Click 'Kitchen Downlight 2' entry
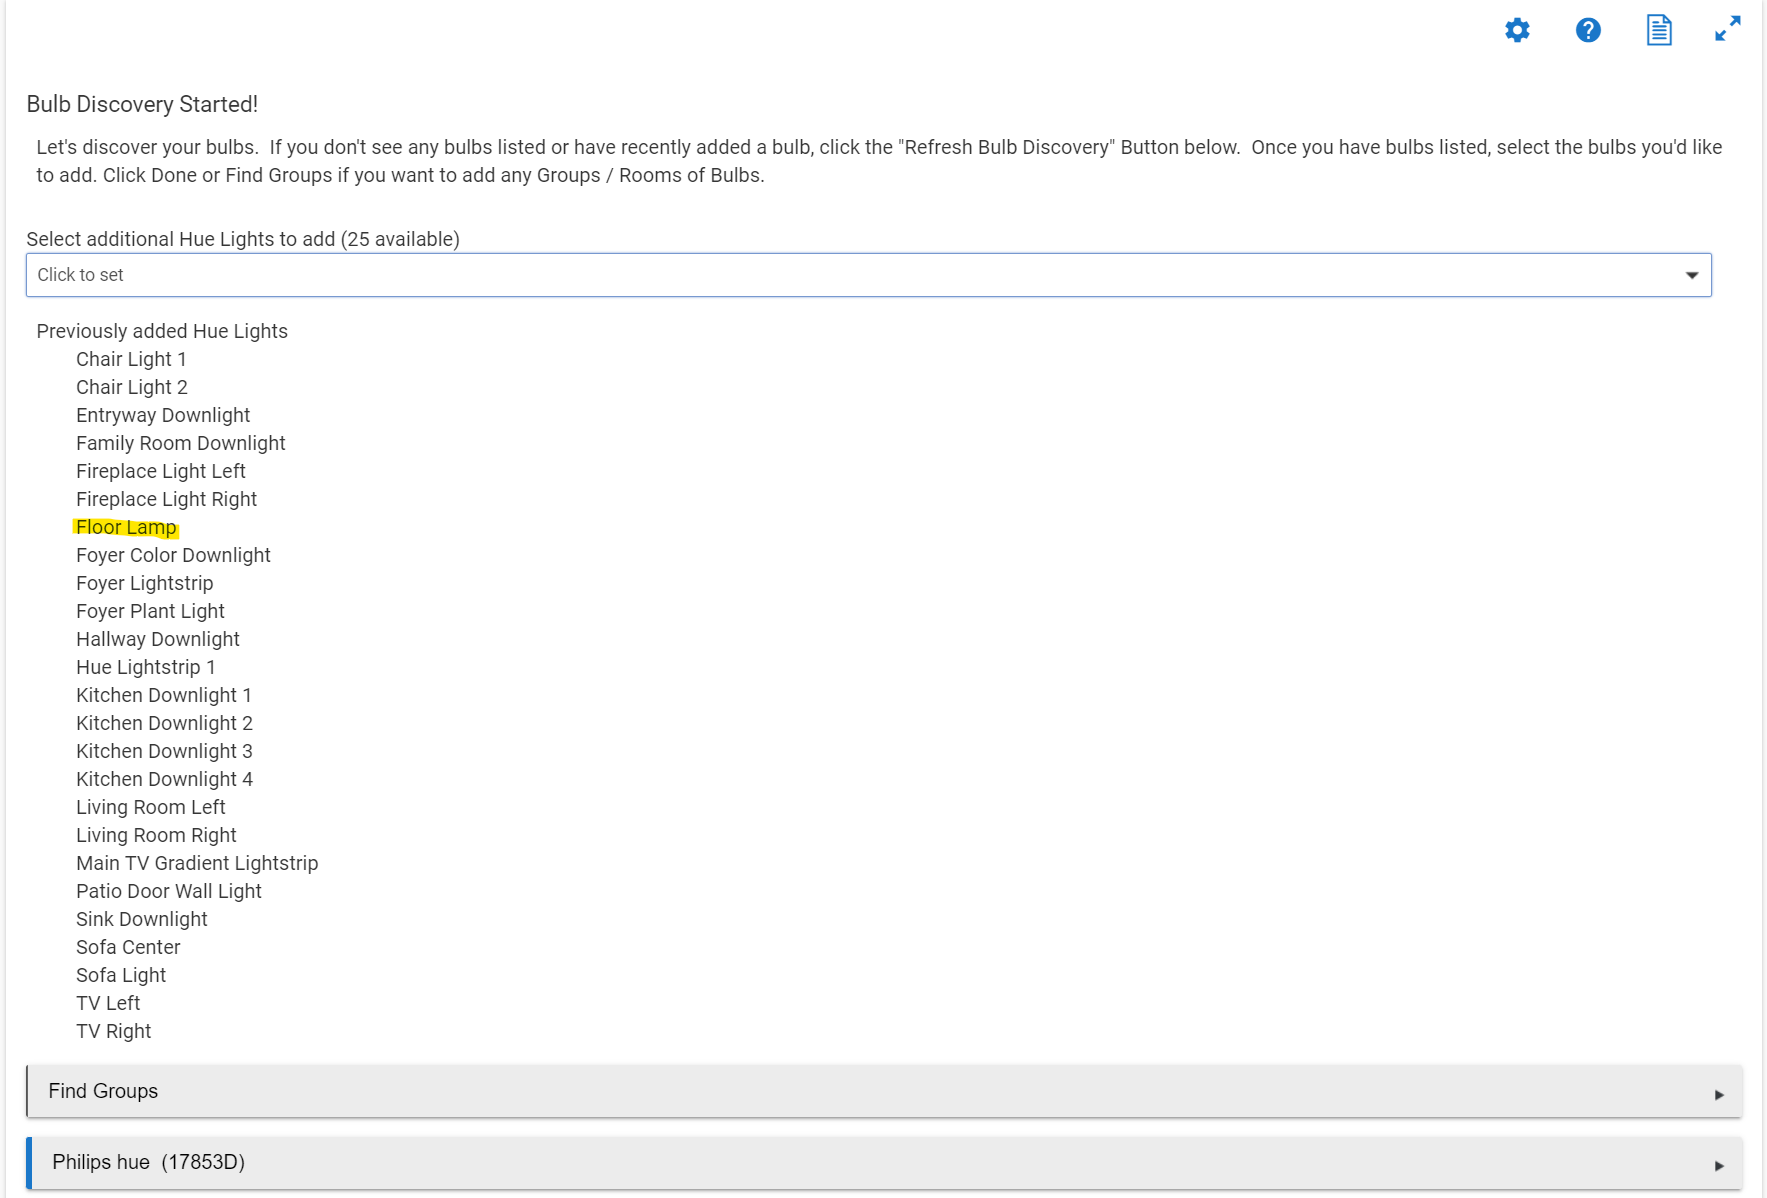The image size is (1767, 1198). click(164, 723)
